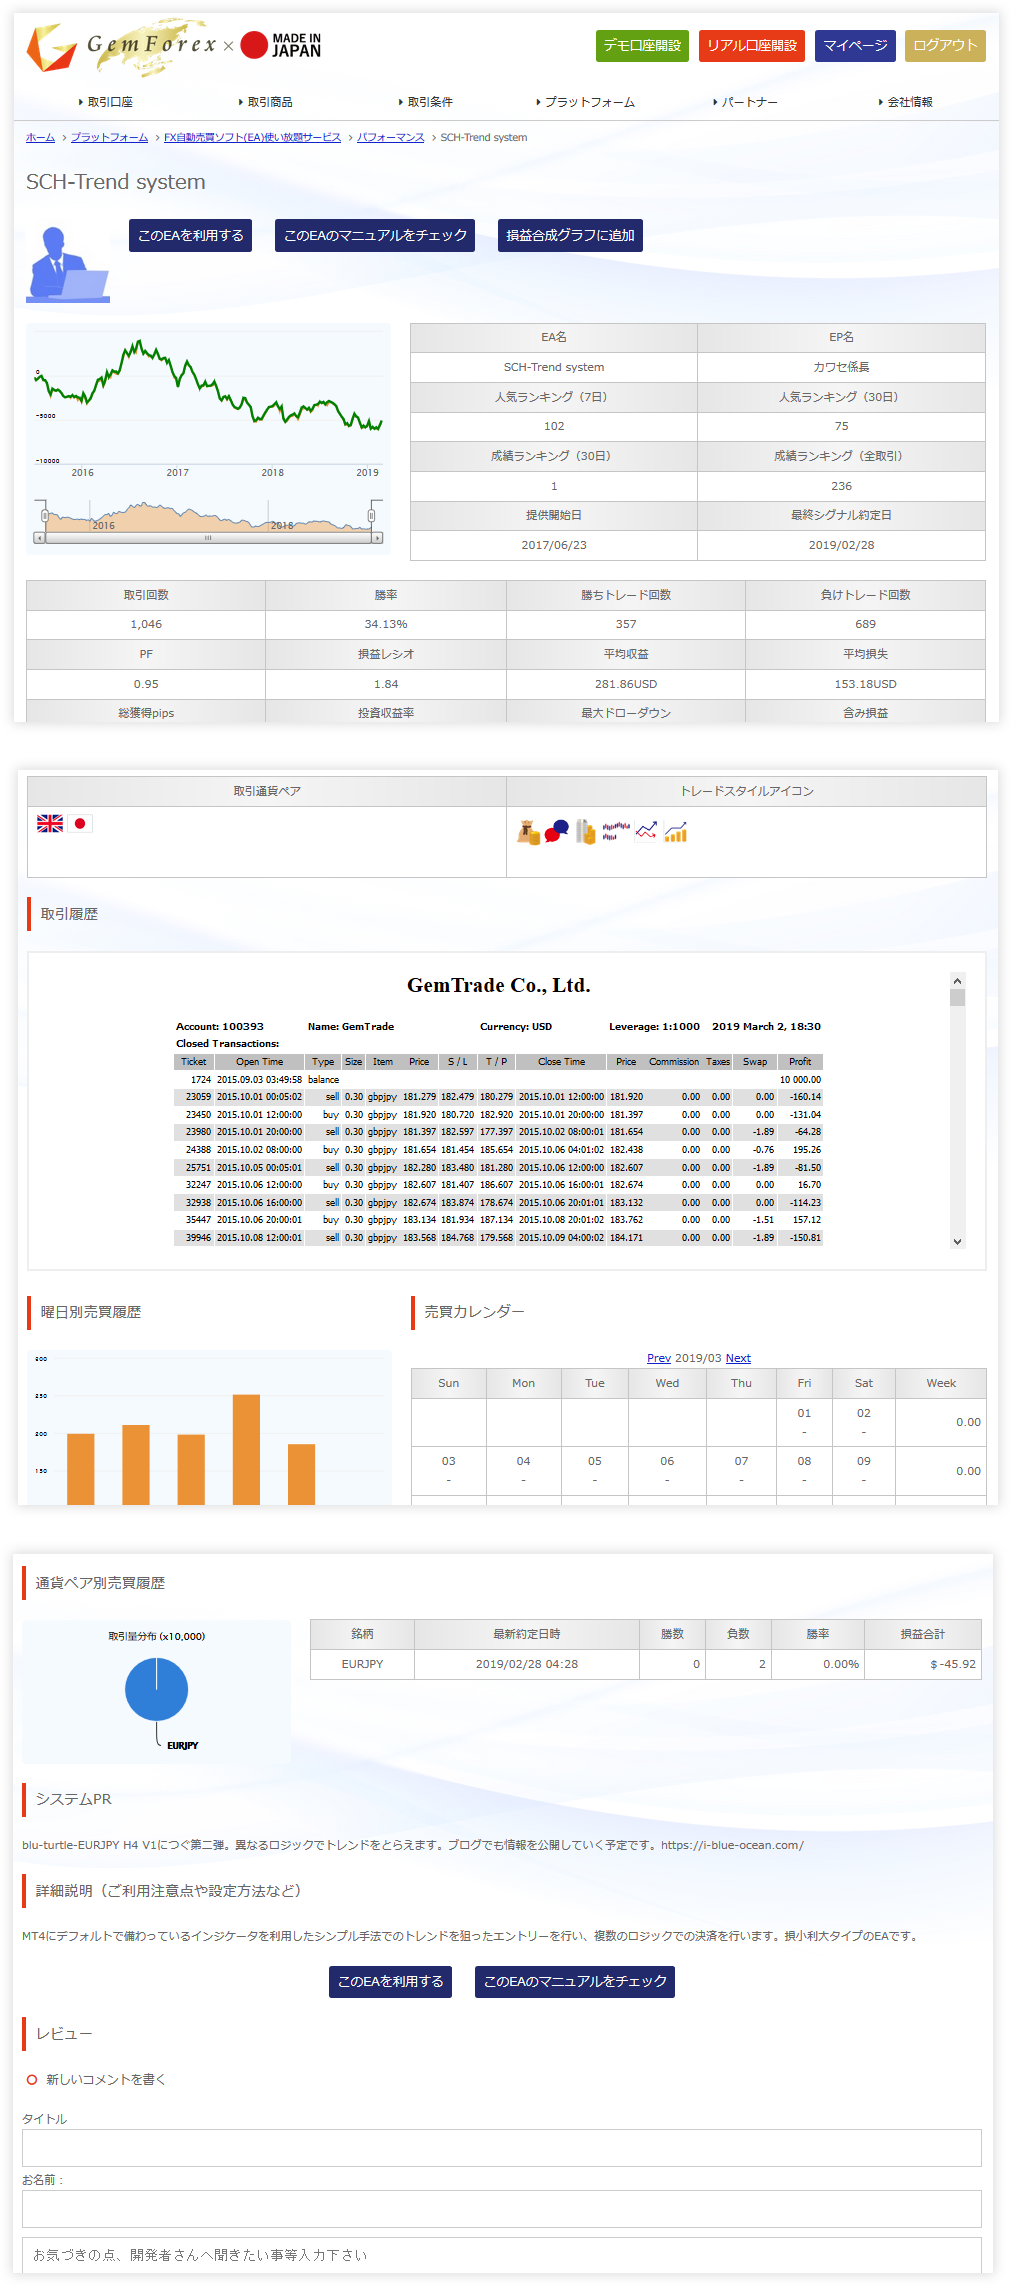Click the money bag trade style icon

click(x=528, y=832)
